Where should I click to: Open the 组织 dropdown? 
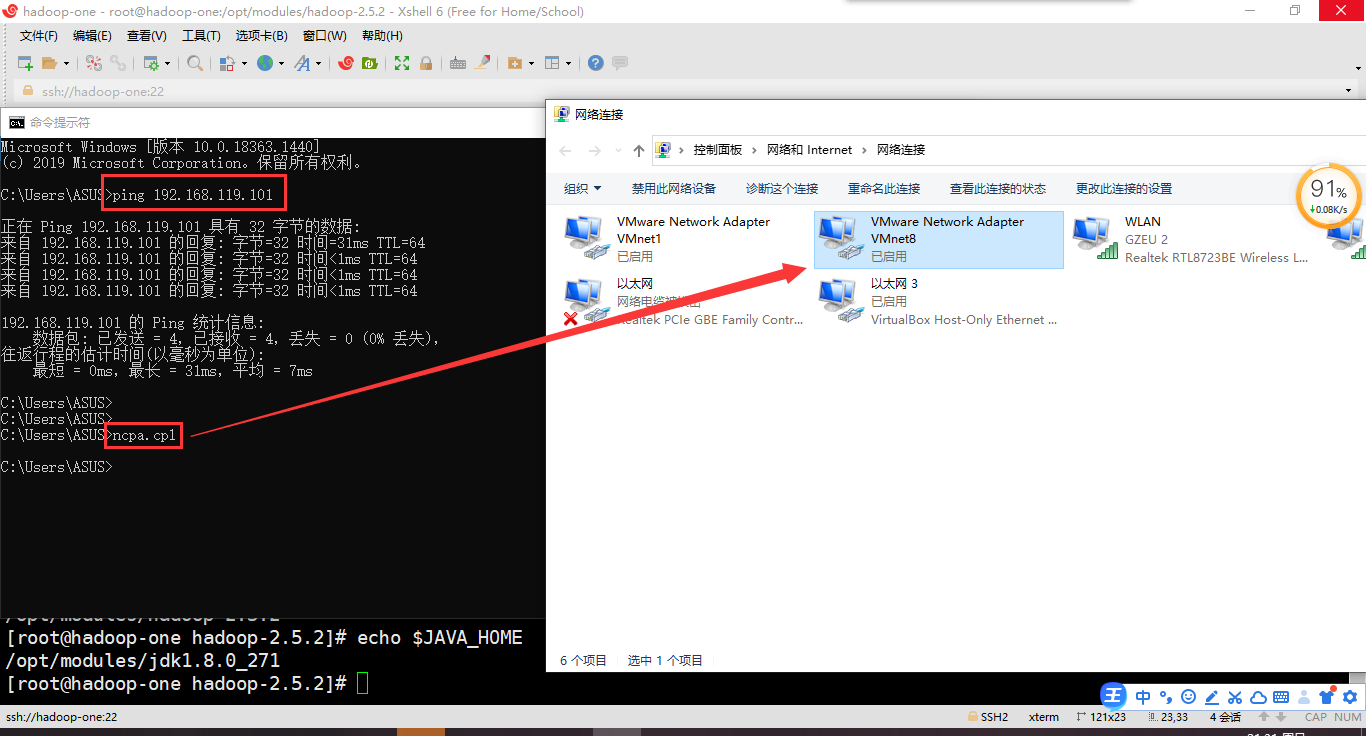[583, 188]
